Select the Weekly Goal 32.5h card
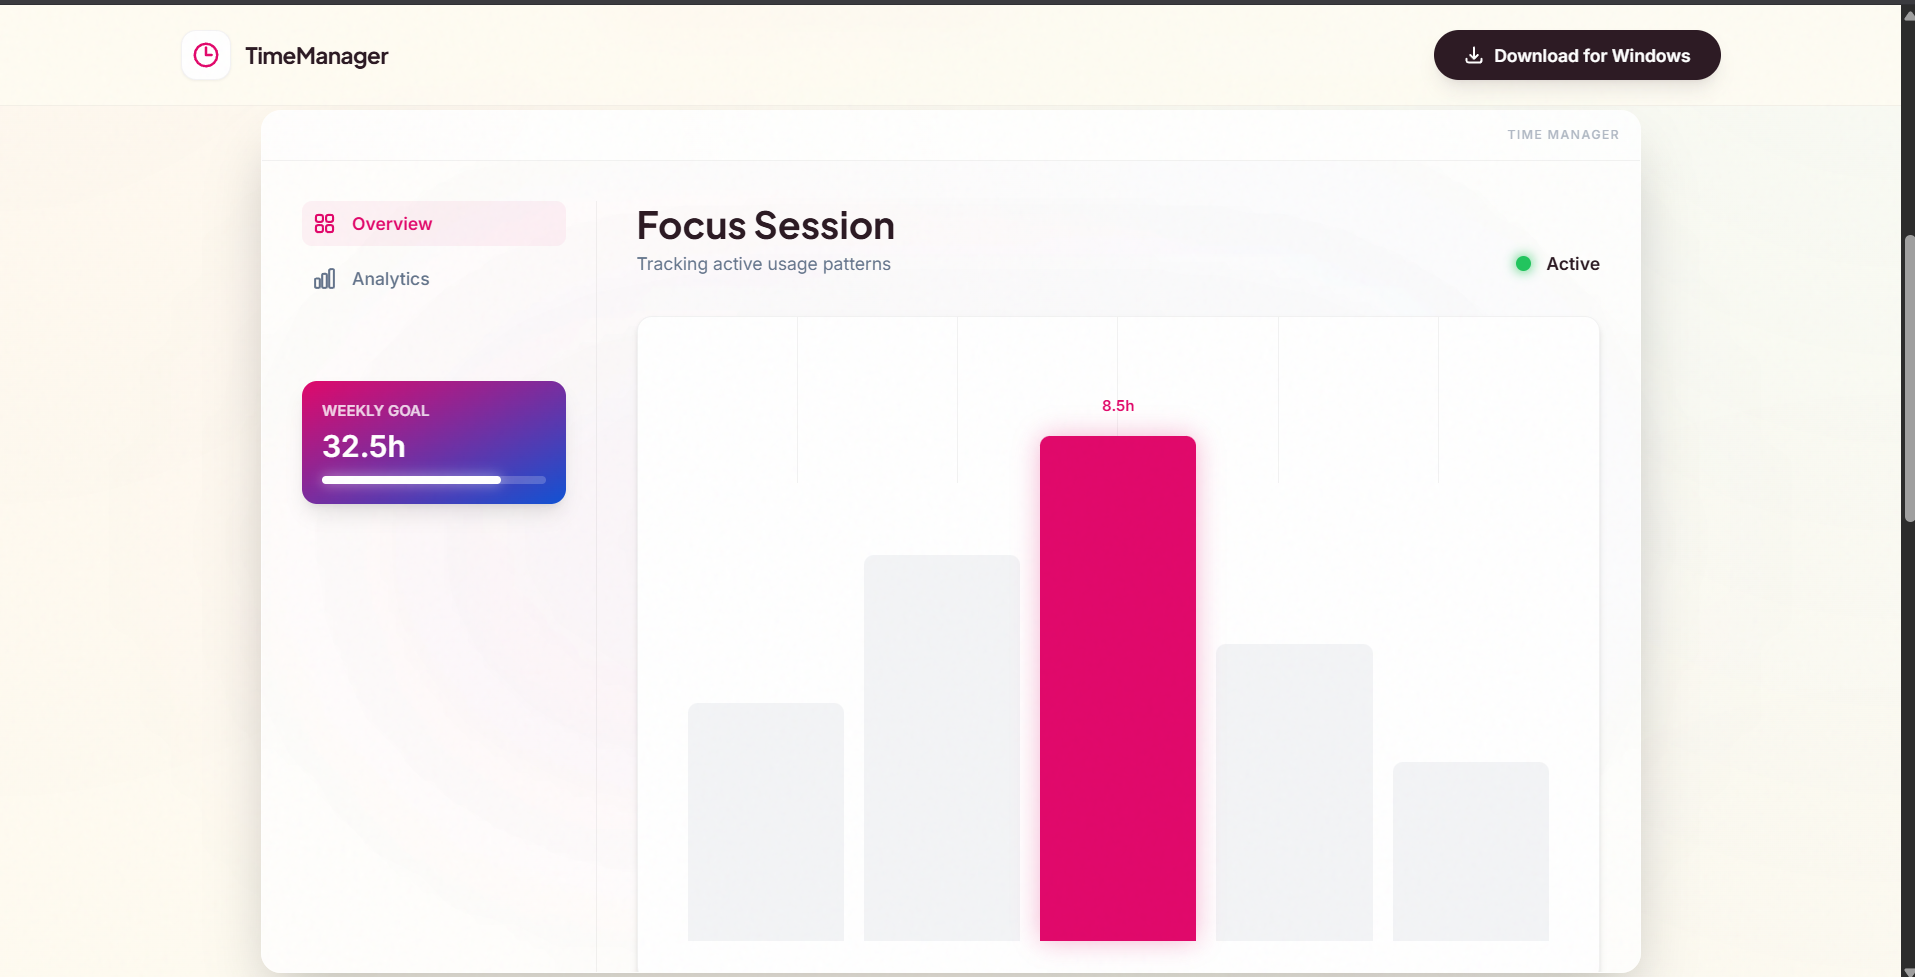The height and width of the screenshot is (977, 1915). click(x=432, y=442)
